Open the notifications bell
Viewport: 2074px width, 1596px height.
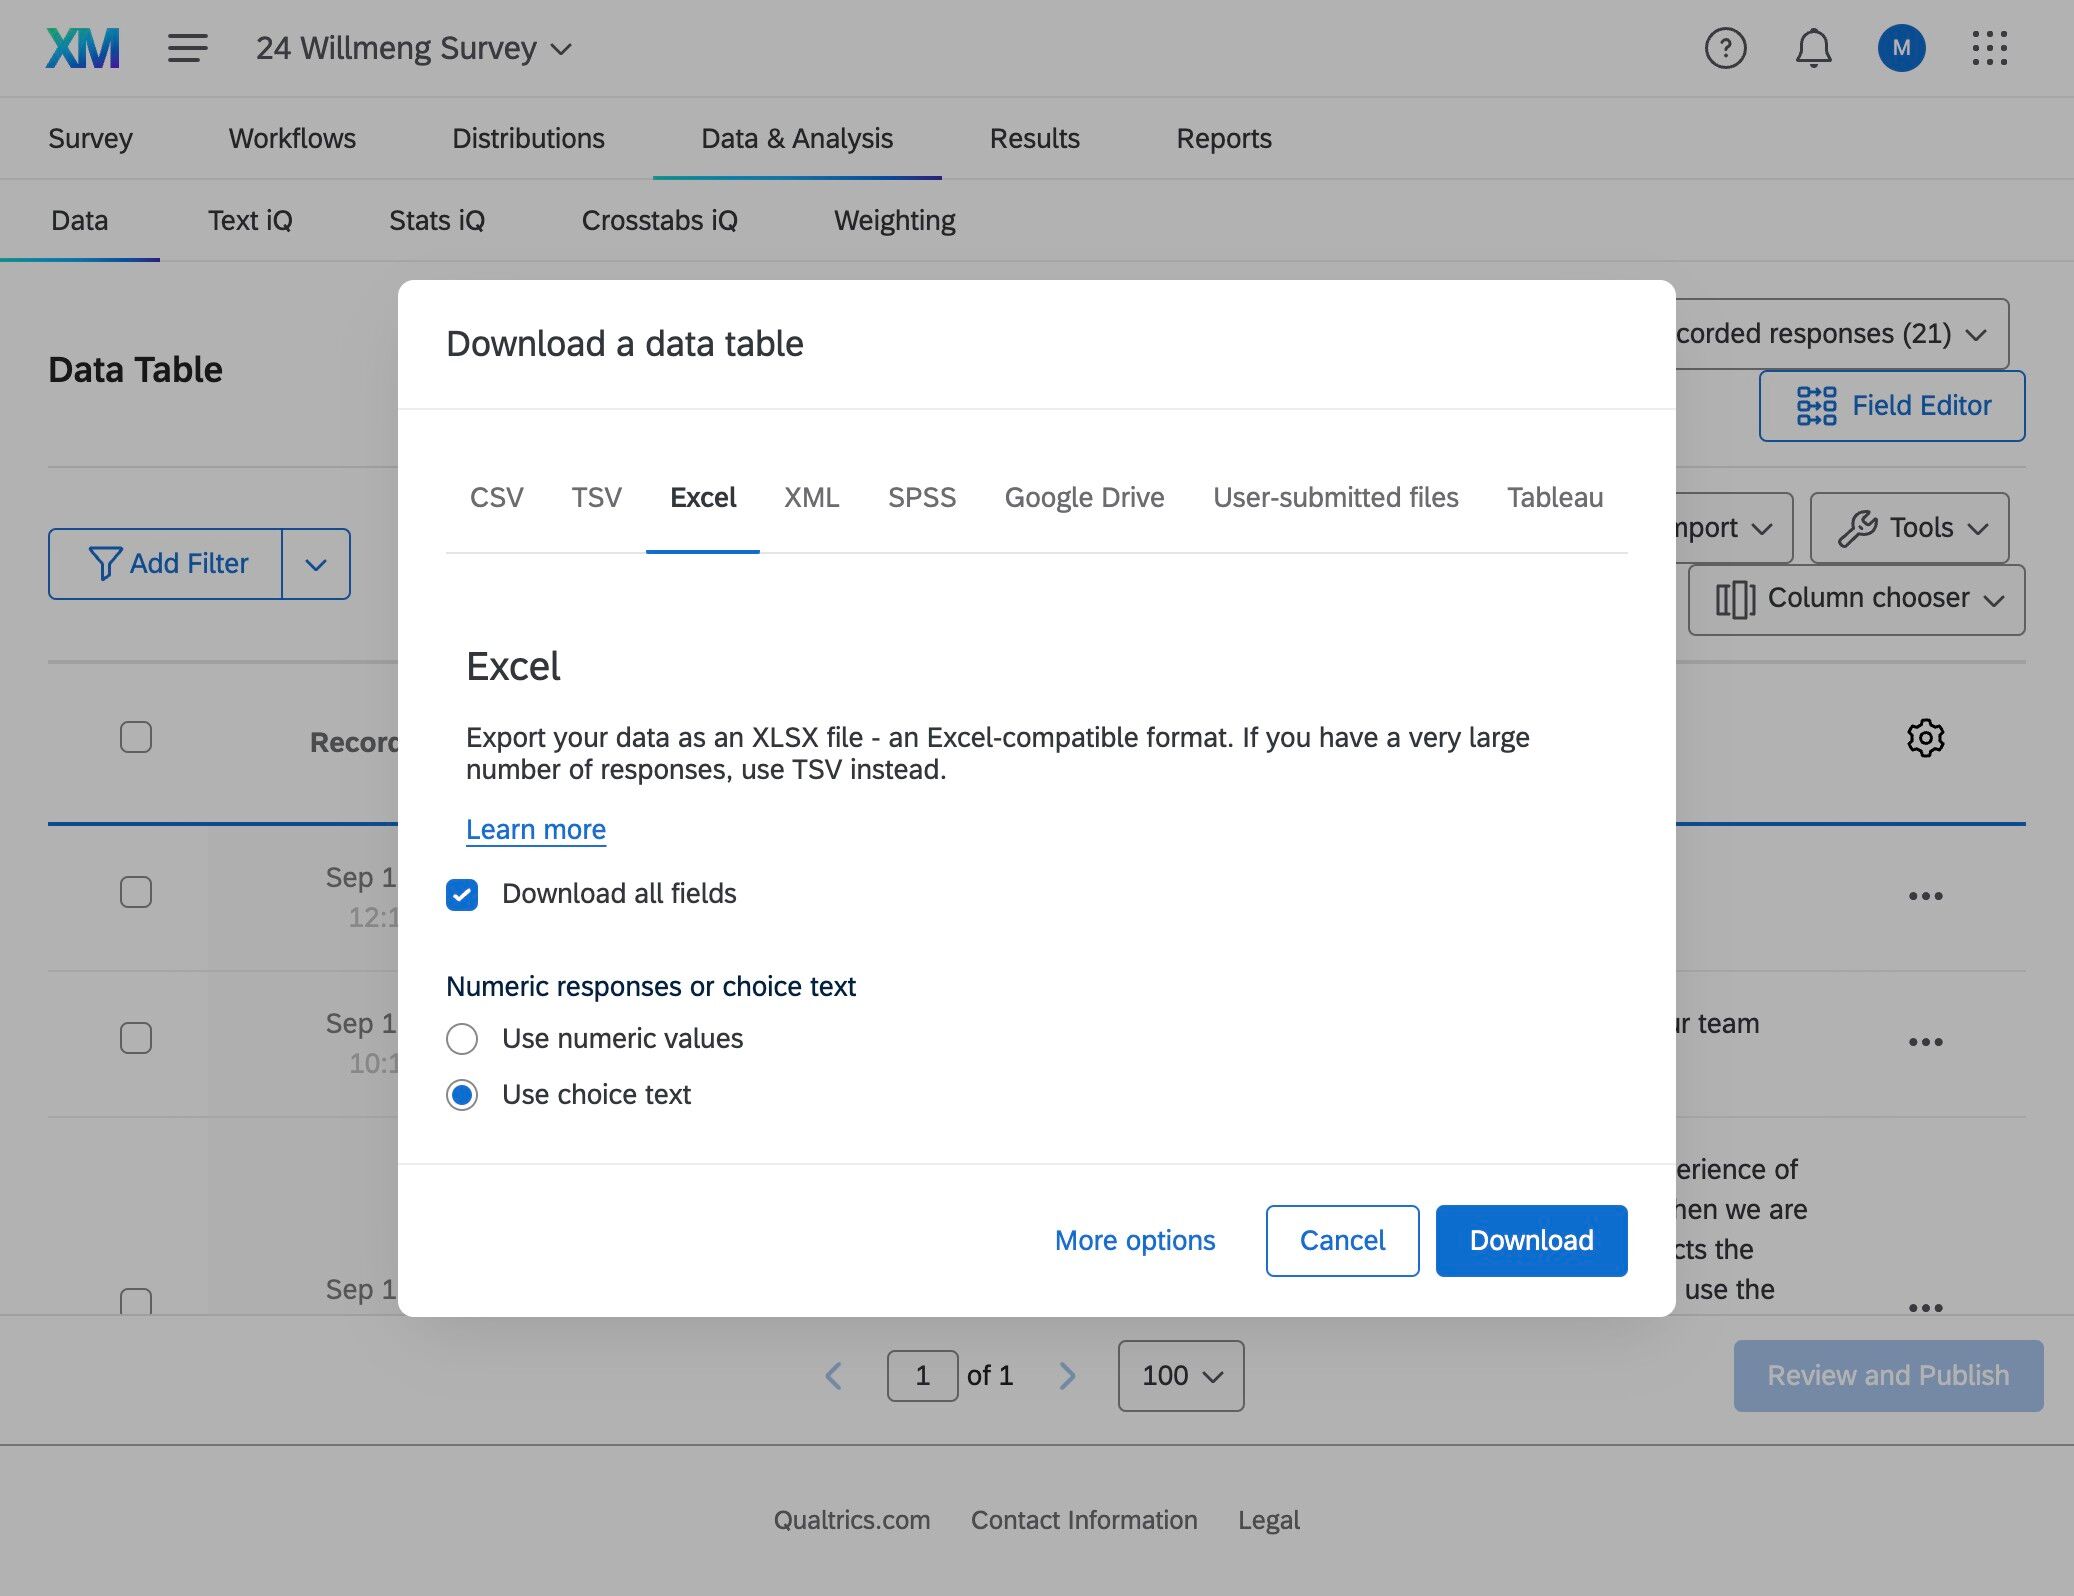(1813, 48)
